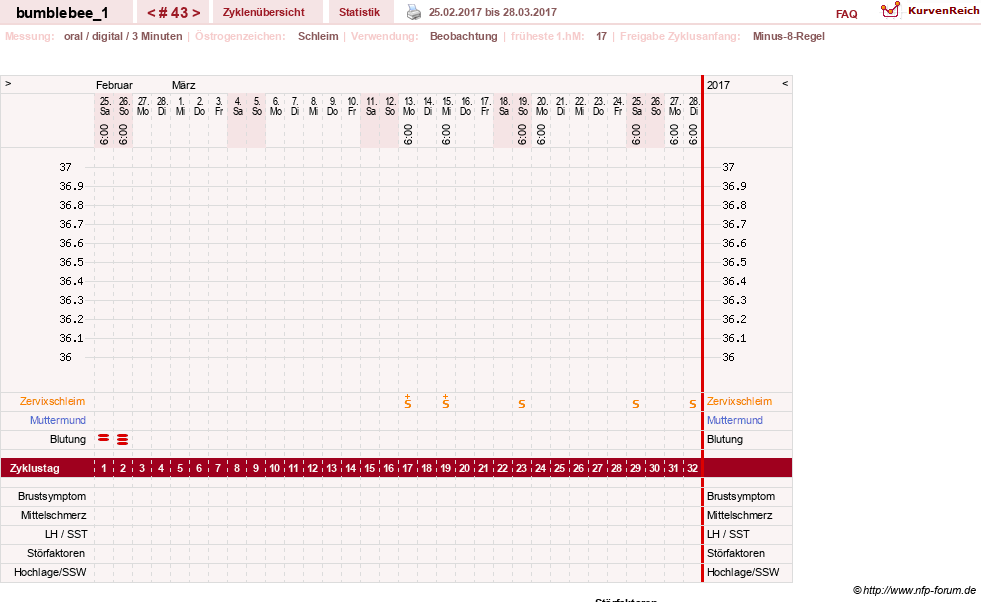Viewport: 981px width, 602px height.
Task: Click the bleeding mark on cycle day 1
Action: pyautogui.click(x=104, y=438)
